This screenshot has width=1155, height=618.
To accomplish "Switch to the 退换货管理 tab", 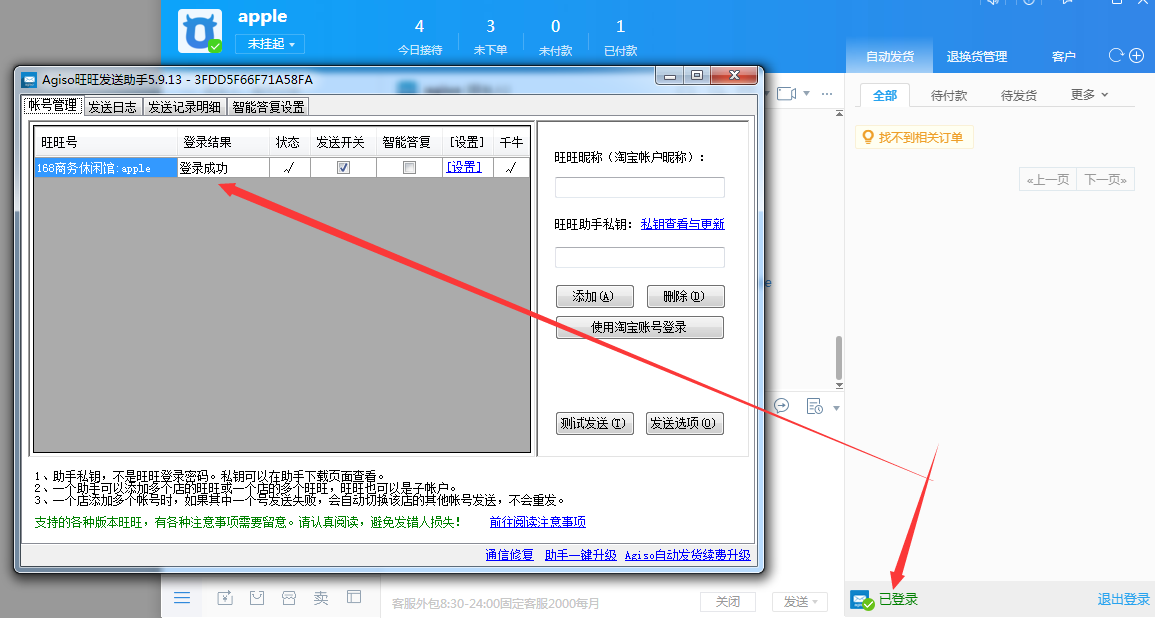I will point(977,56).
